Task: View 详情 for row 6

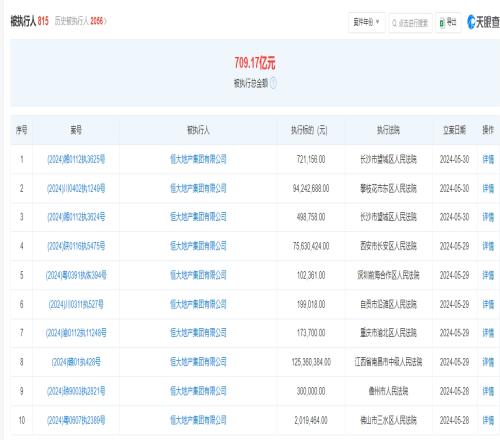Action: tap(488, 304)
